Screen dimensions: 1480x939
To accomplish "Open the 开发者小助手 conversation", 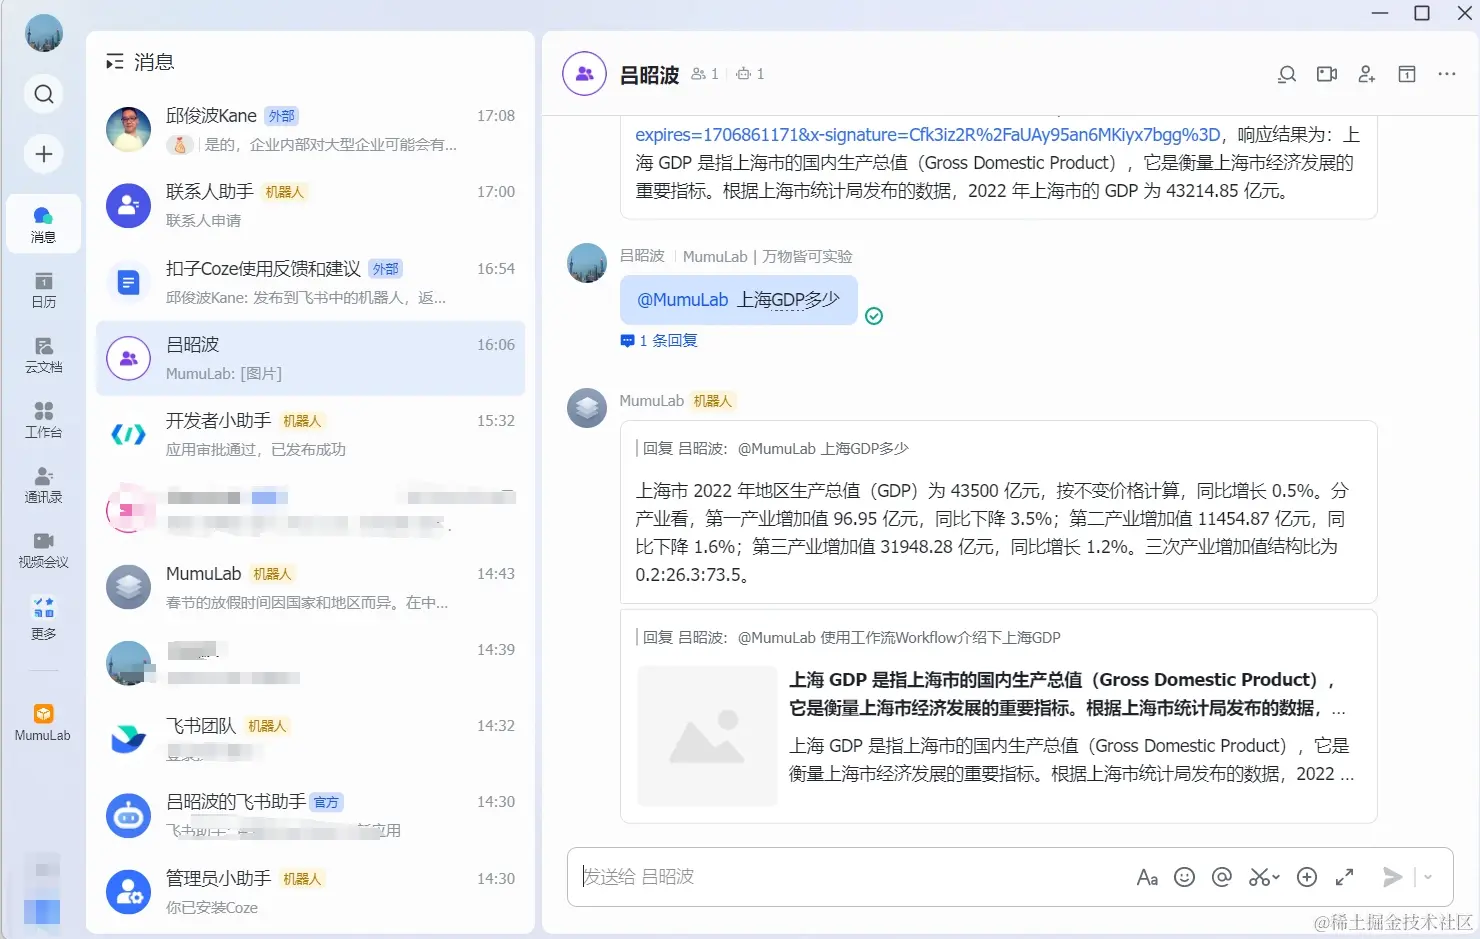I will pyautogui.click(x=310, y=434).
